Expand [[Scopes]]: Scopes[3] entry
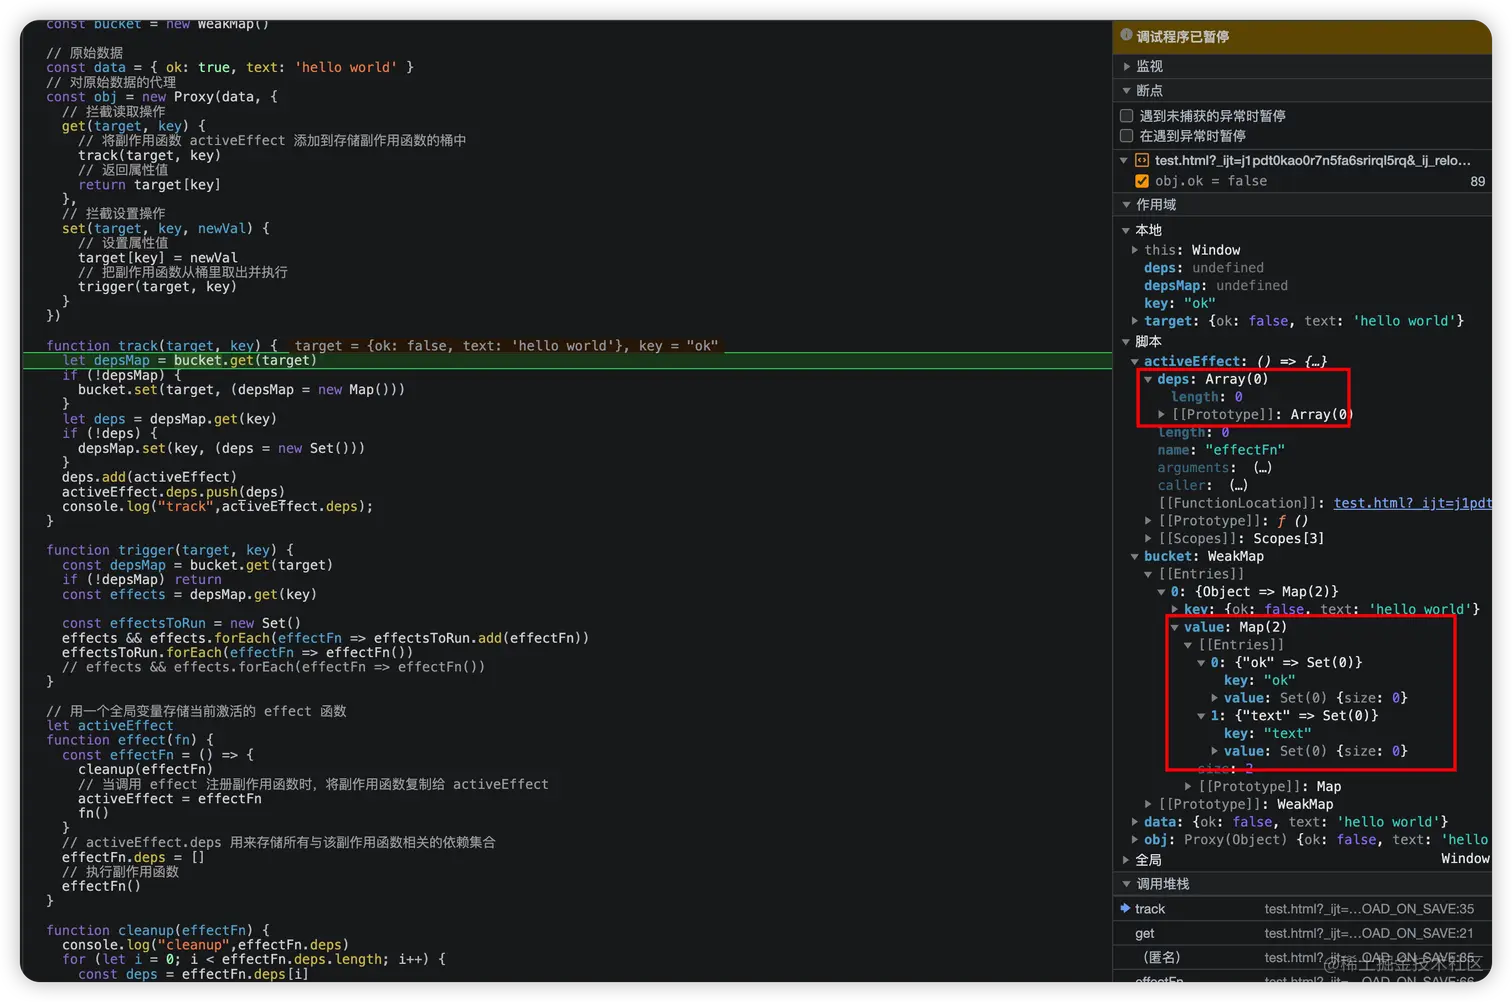Screen dimensions: 1512x1002 pyautogui.click(x=1148, y=538)
